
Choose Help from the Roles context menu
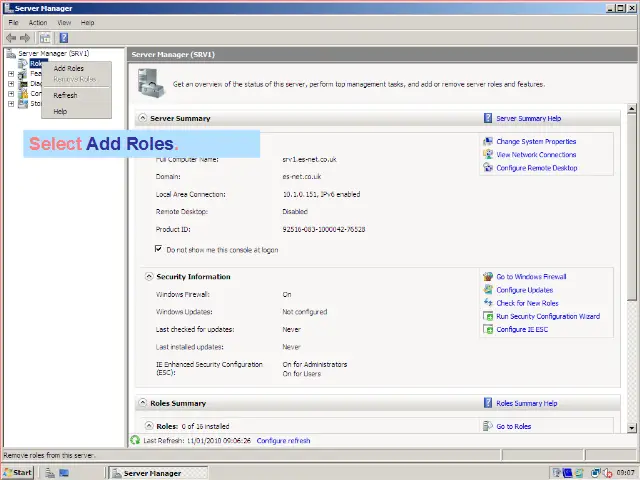pyautogui.click(x=76, y=111)
